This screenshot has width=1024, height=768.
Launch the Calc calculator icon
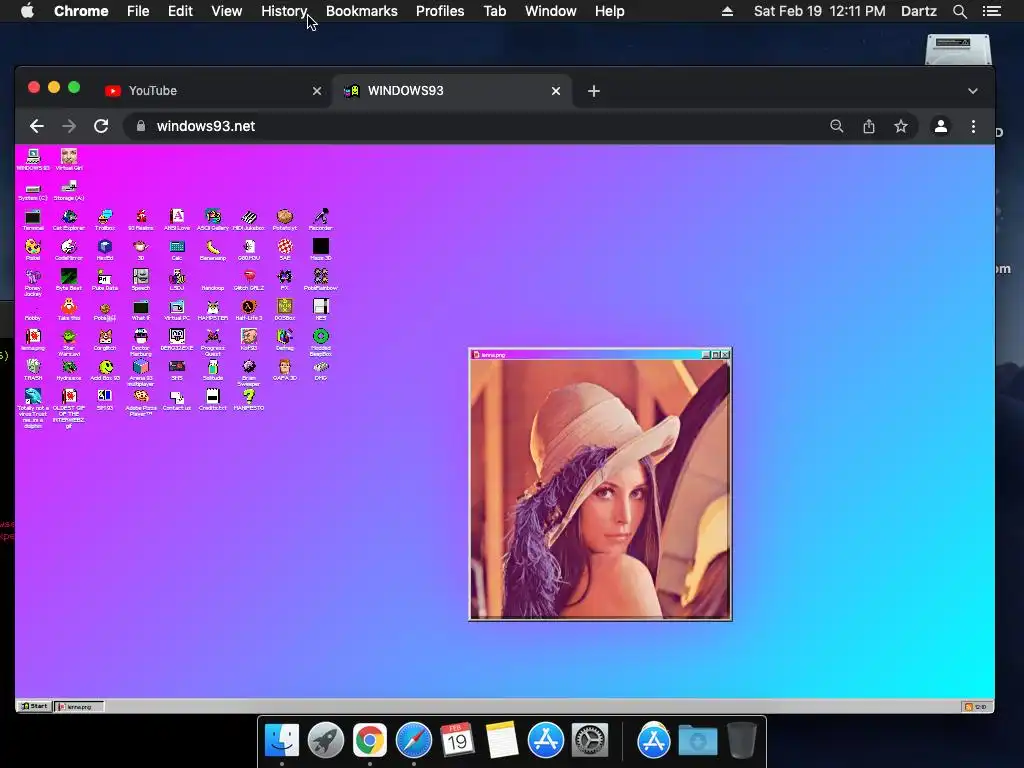coord(176,249)
